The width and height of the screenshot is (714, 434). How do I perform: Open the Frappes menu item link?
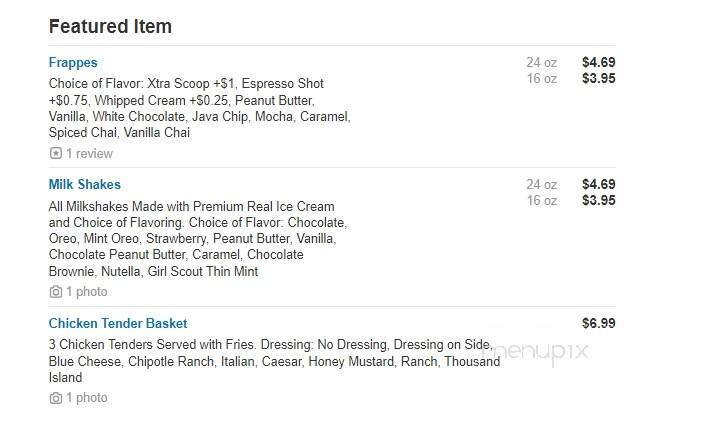pos(73,62)
